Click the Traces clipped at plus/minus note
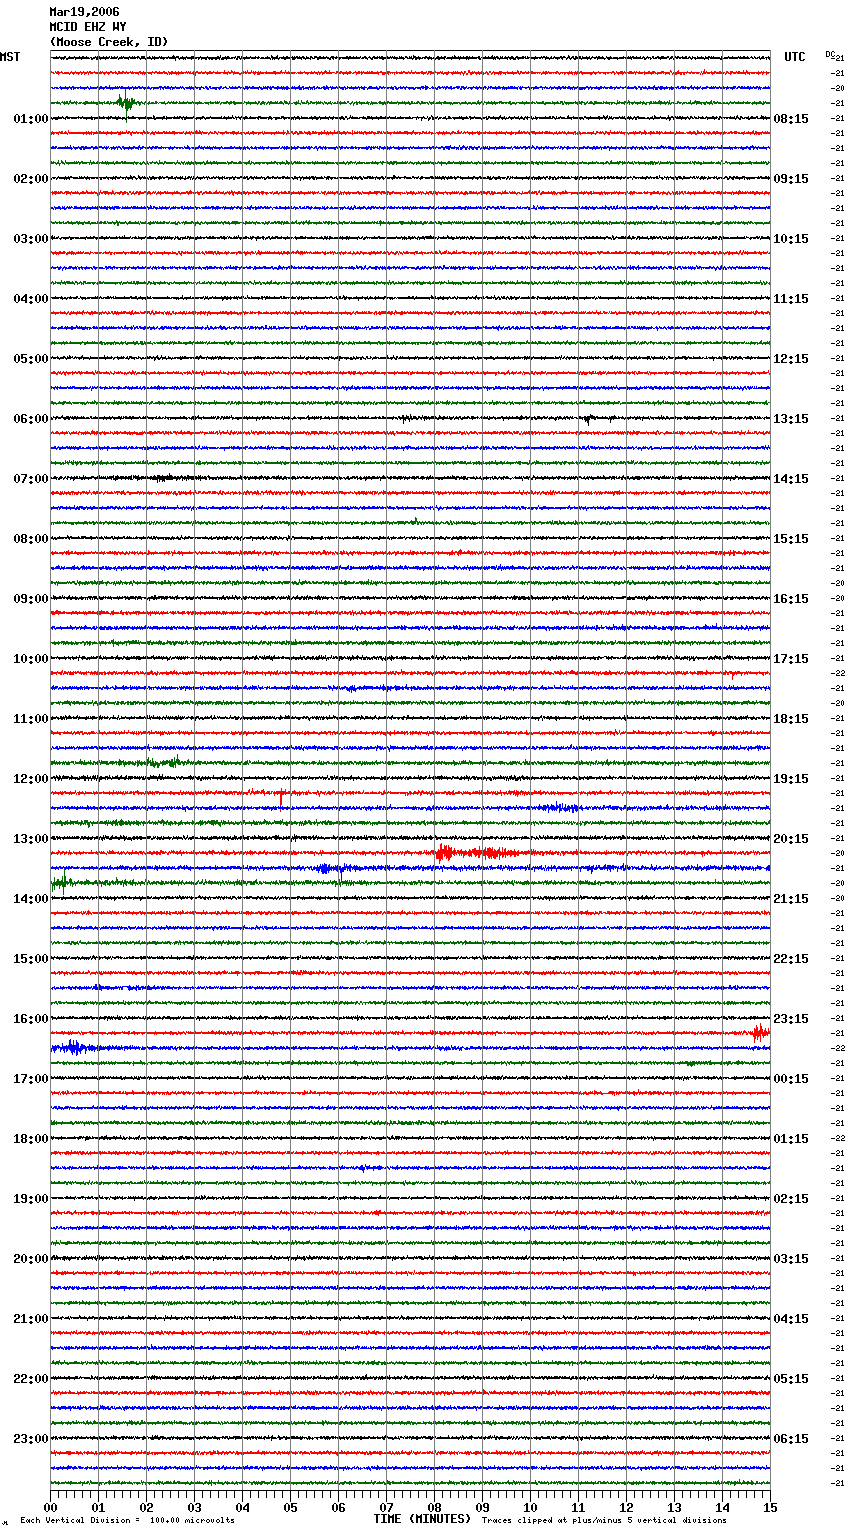This screenshot has height=1534, width=850. (604, 1520)
